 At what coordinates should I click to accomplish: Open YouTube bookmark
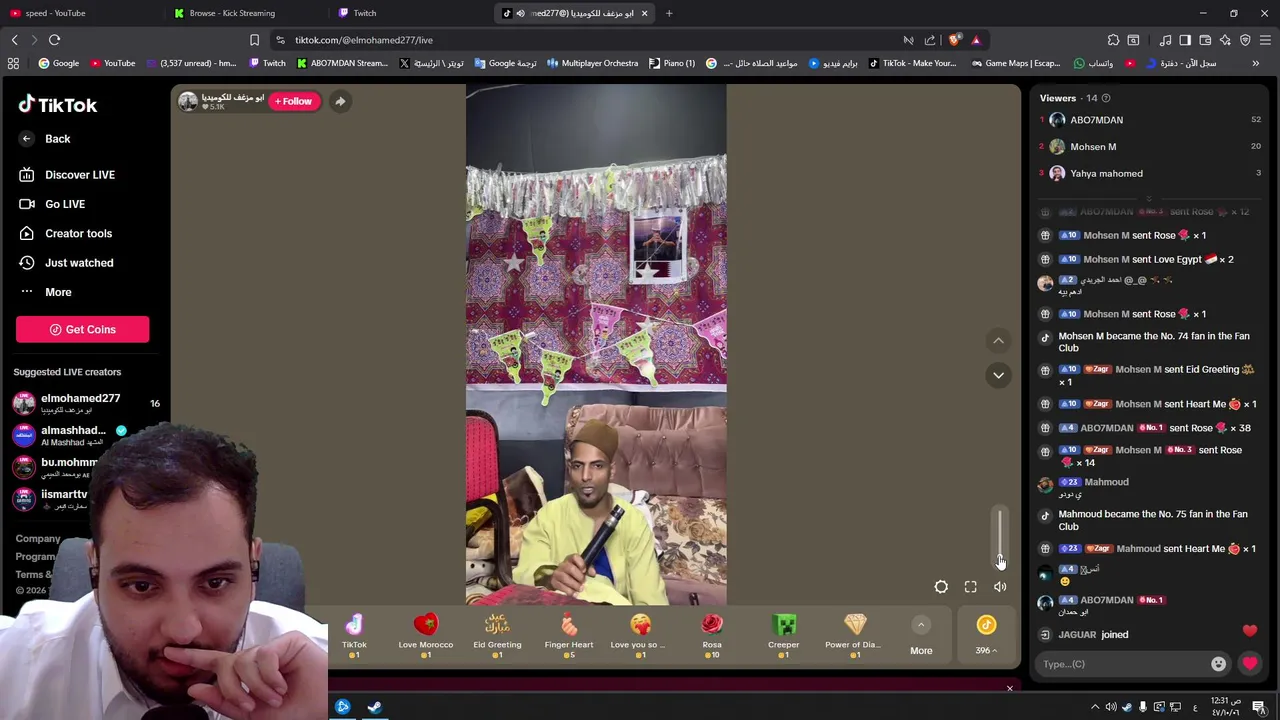[113, 63]
